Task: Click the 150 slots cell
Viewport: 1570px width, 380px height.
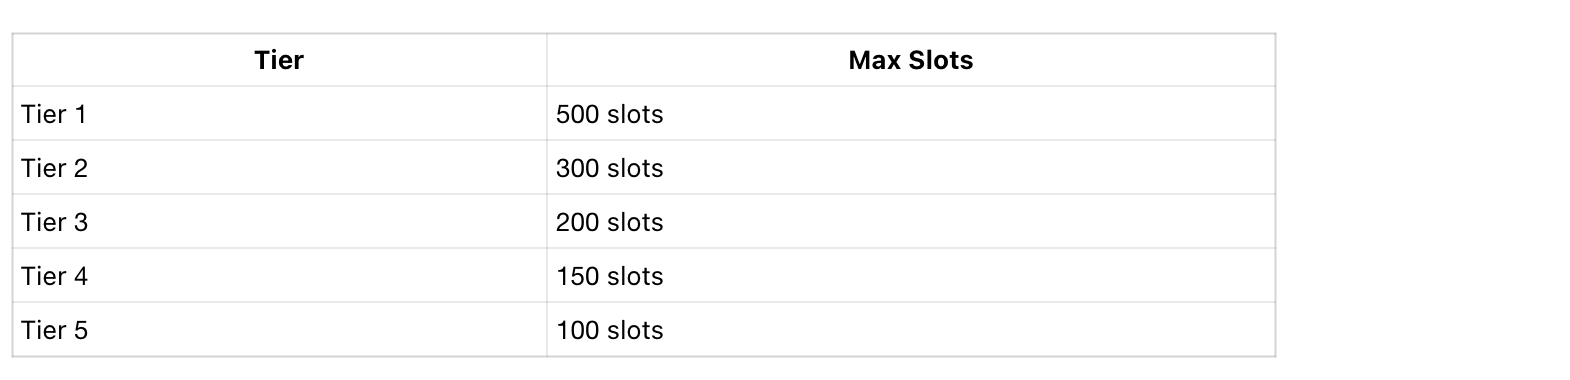Action: pyautogui.click(x=911, y=276)
